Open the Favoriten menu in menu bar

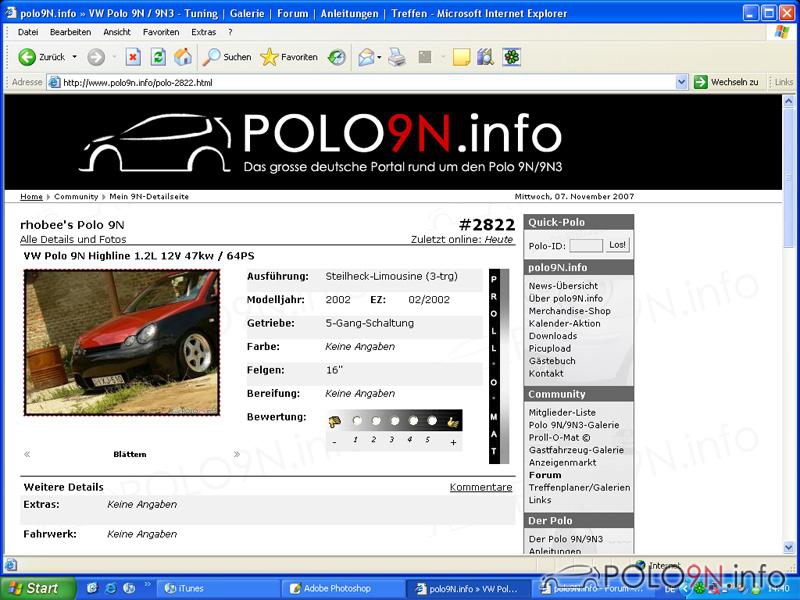coord(161,32)
